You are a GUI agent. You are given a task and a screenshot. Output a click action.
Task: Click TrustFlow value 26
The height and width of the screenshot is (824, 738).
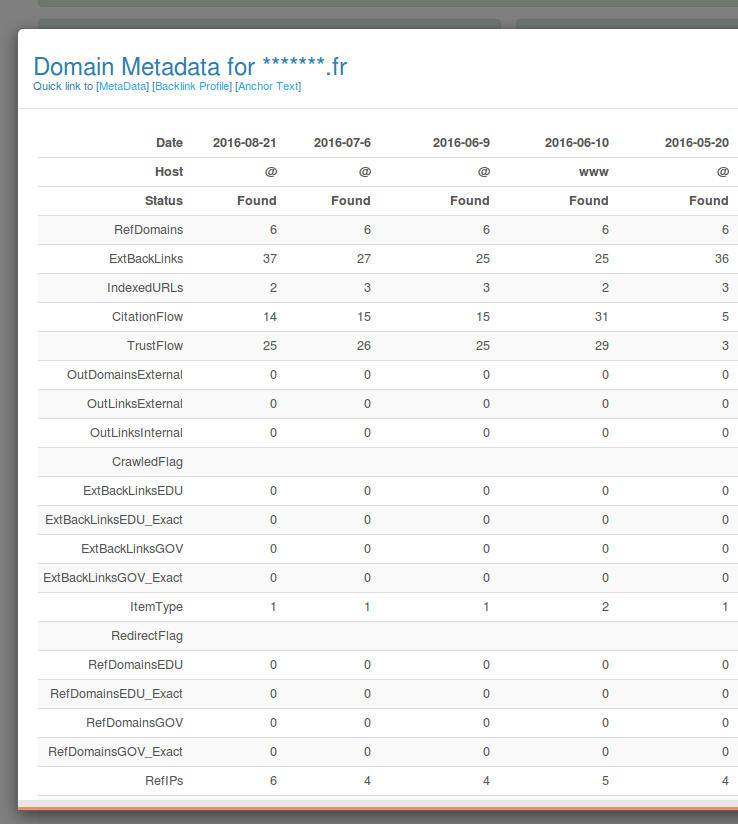click(x=364, y=345)
